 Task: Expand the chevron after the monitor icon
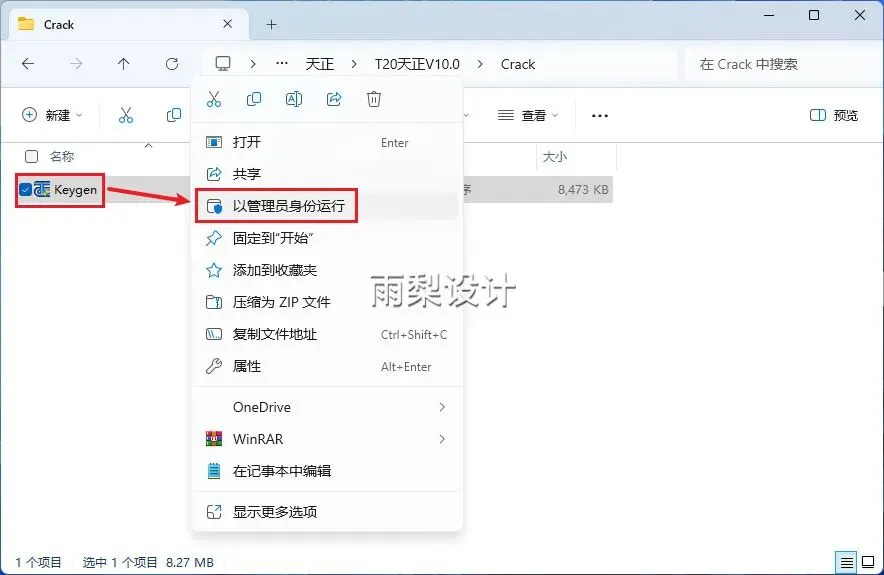[x=253, y=64]
